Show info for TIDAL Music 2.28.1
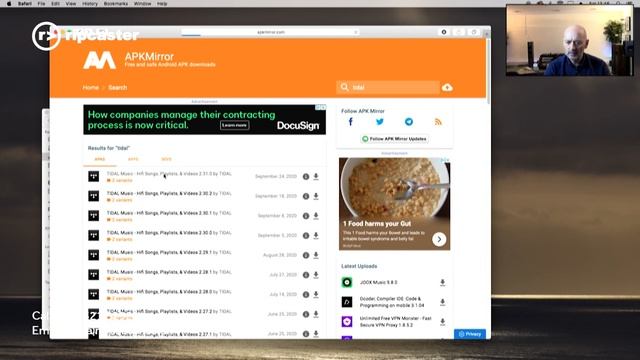 306,275
